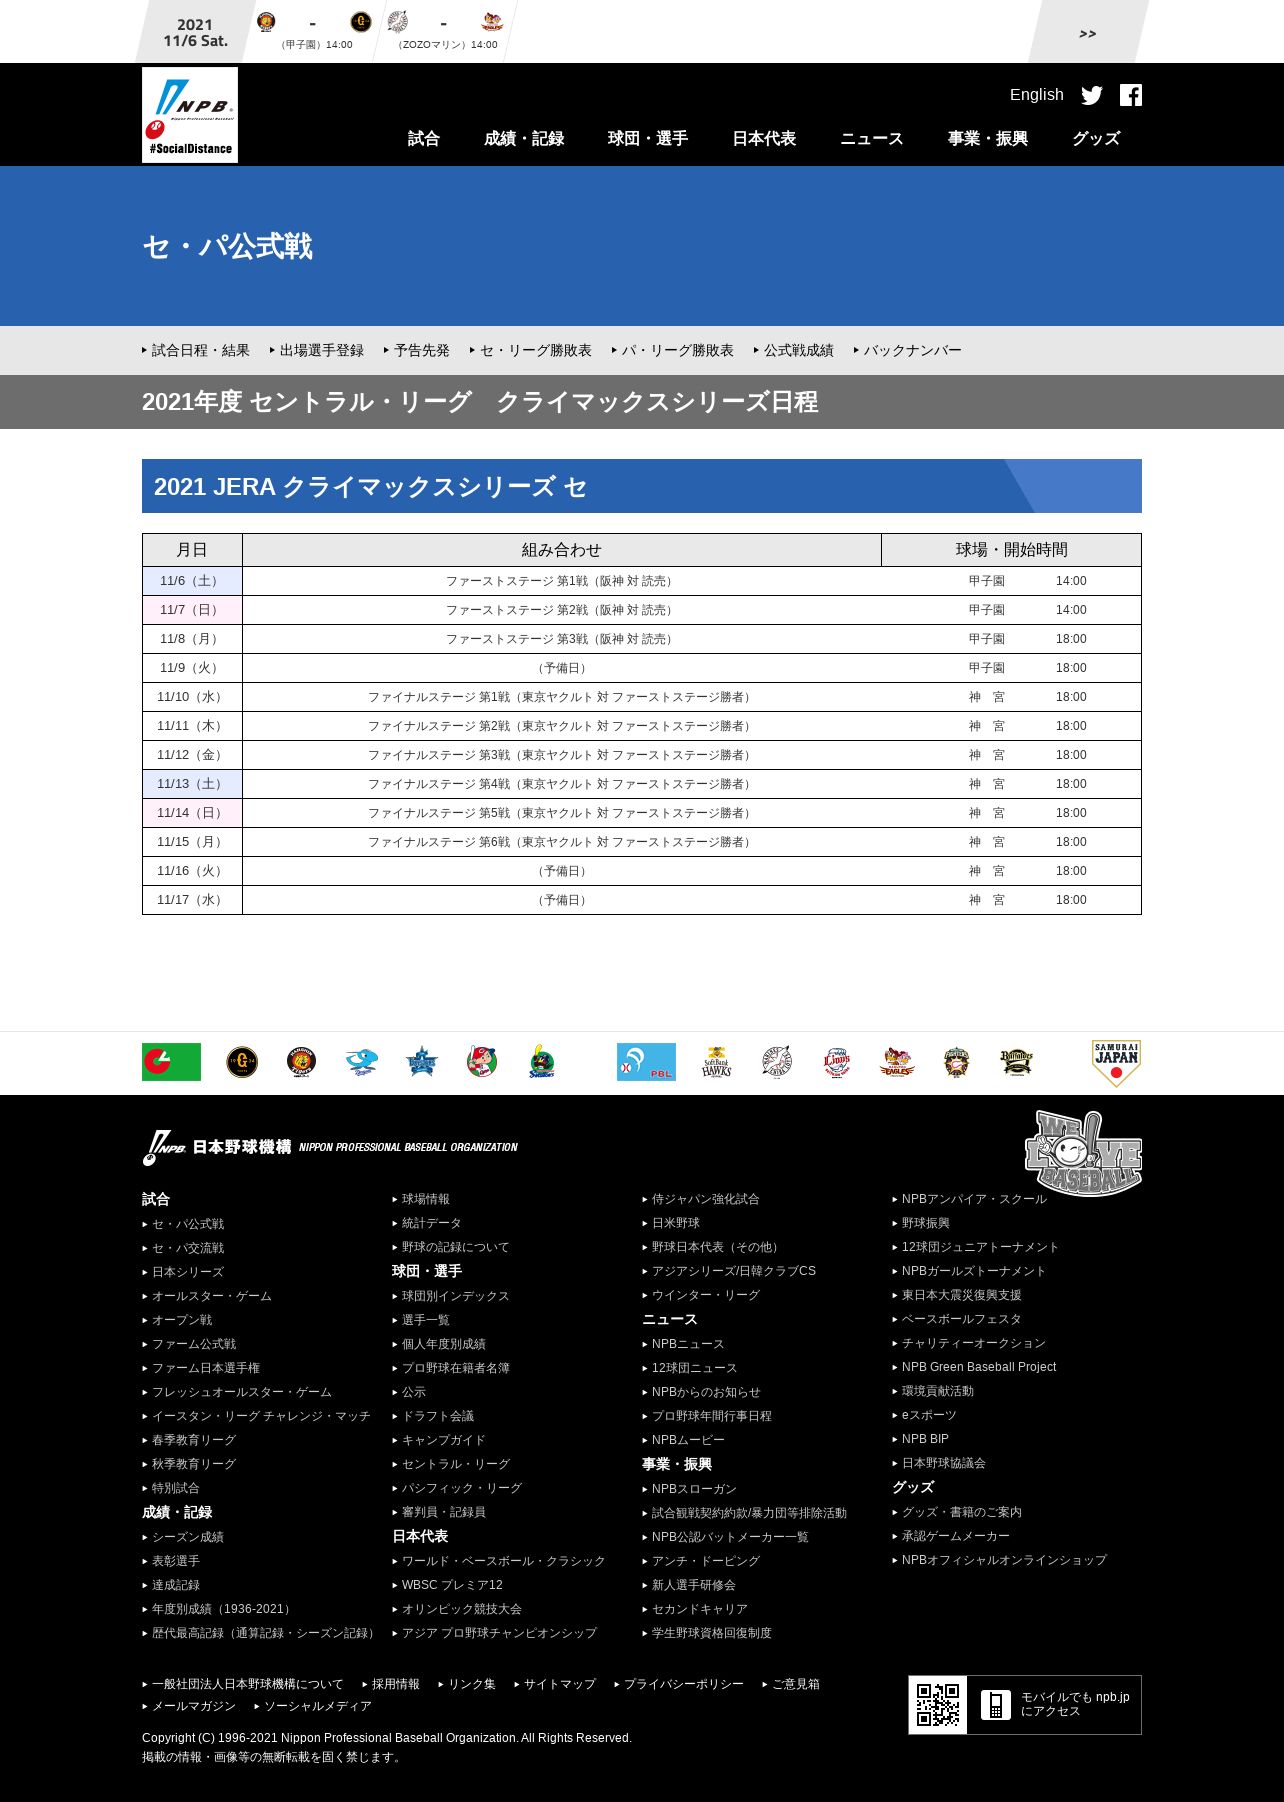This screenshot has width=1284, height=1802.
Task: Open NPB Twitter page icon
Action: [x=1092, y=95]
